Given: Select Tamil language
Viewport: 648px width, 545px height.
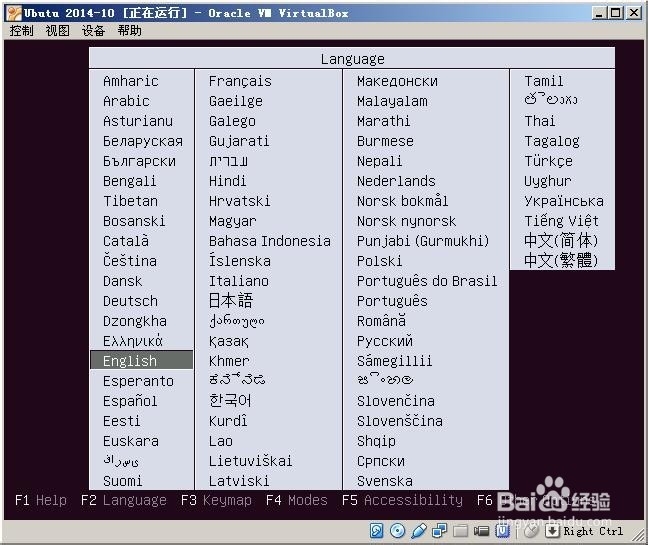Looking at the screenshot, I should [543, 81].
